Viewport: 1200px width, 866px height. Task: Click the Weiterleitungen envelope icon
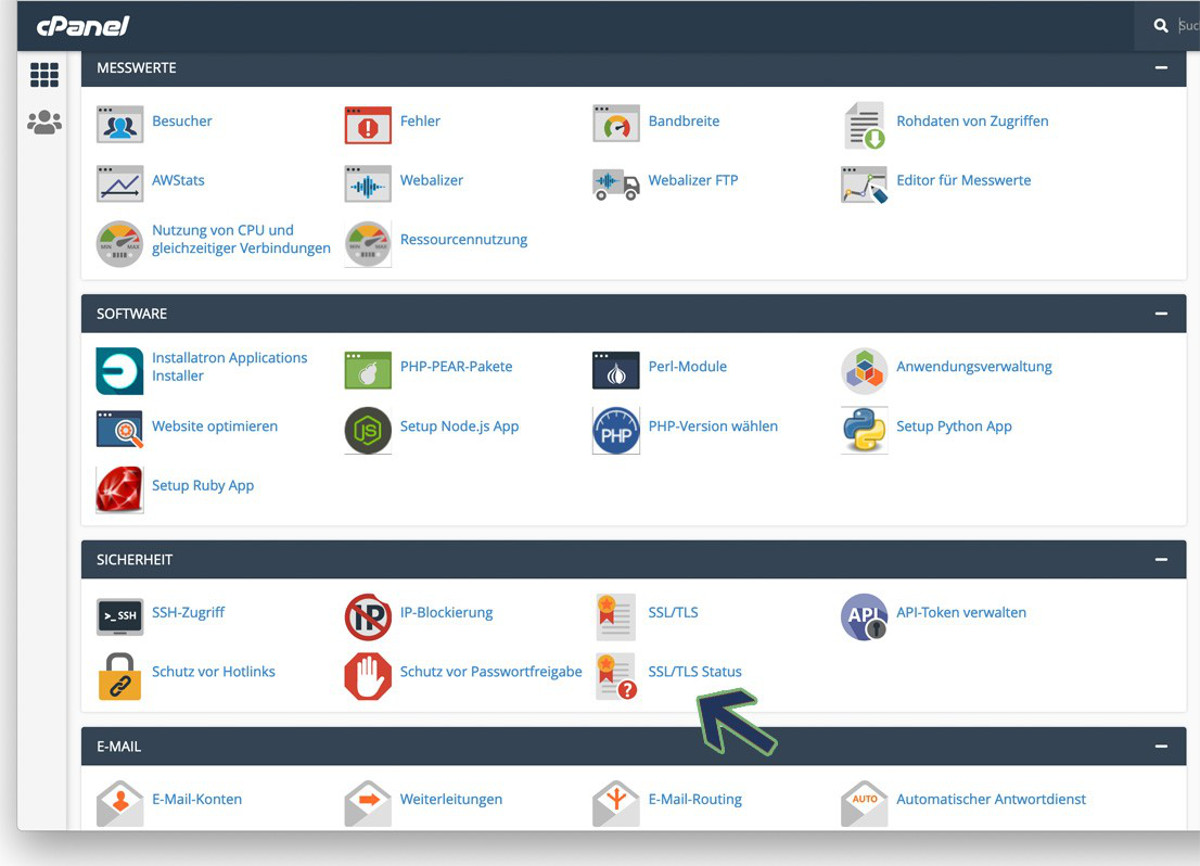point(368,804)
